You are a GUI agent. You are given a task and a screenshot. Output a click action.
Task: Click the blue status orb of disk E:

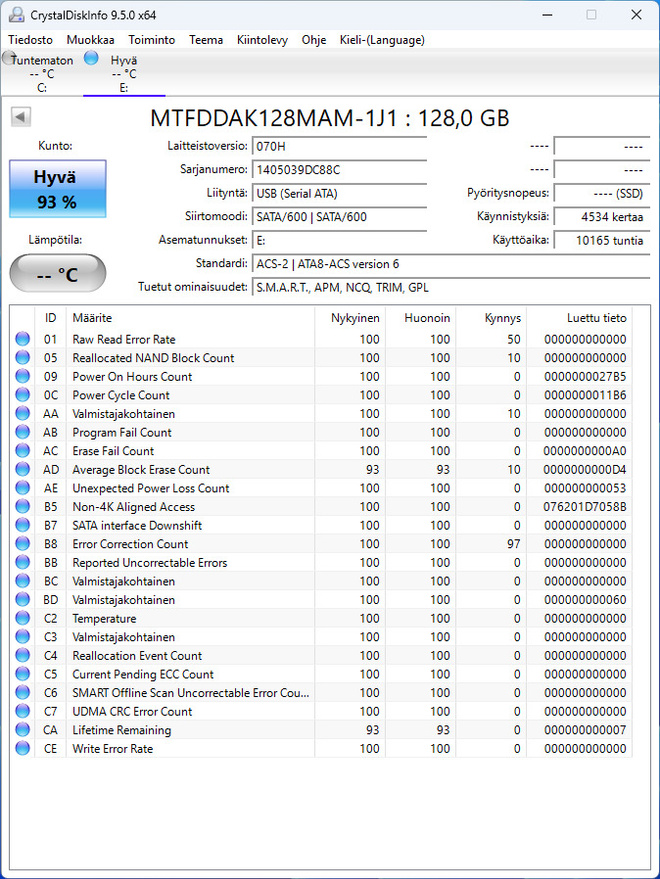[x=91, y=58]
